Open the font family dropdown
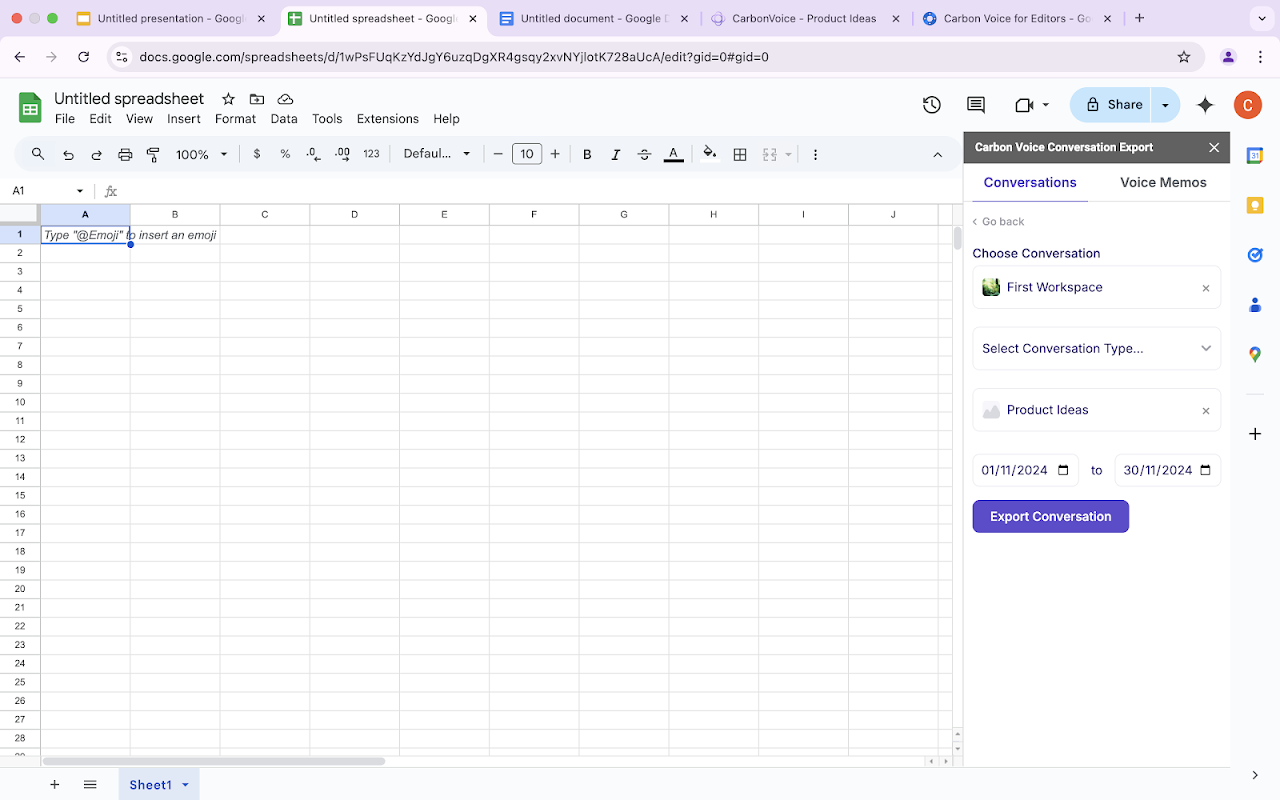This screenshot has height=800, width=1280. [x=437, y=154]
